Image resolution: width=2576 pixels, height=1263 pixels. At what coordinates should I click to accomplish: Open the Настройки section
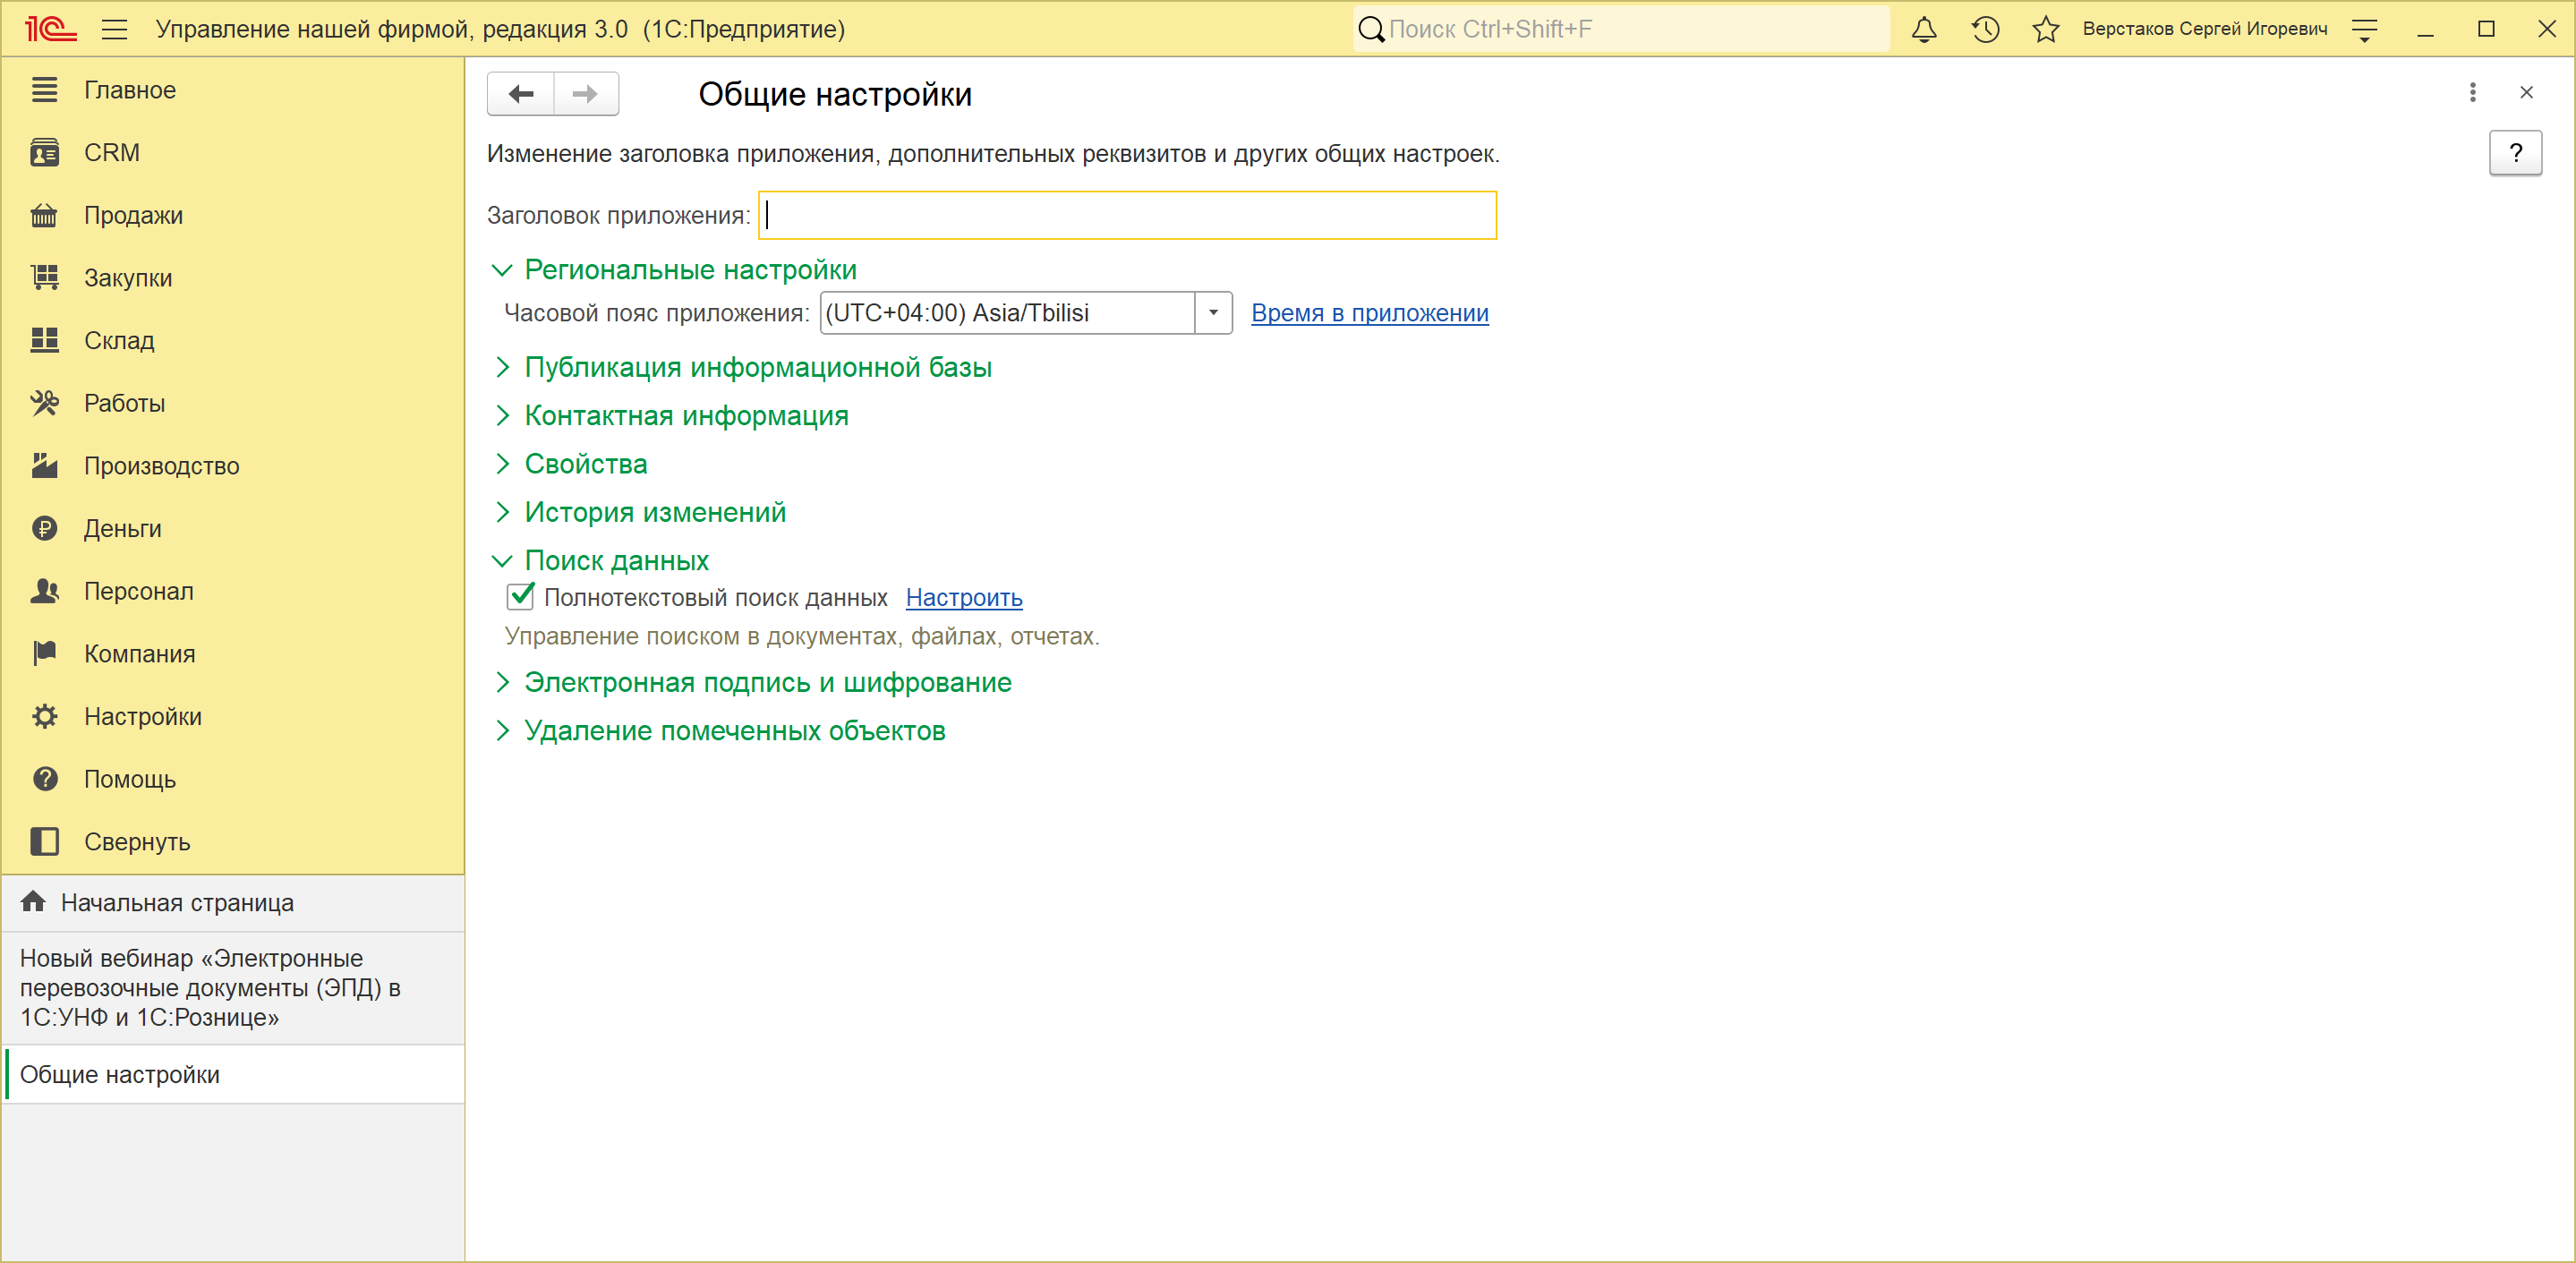pyautogui.click(x=233, y=717)
